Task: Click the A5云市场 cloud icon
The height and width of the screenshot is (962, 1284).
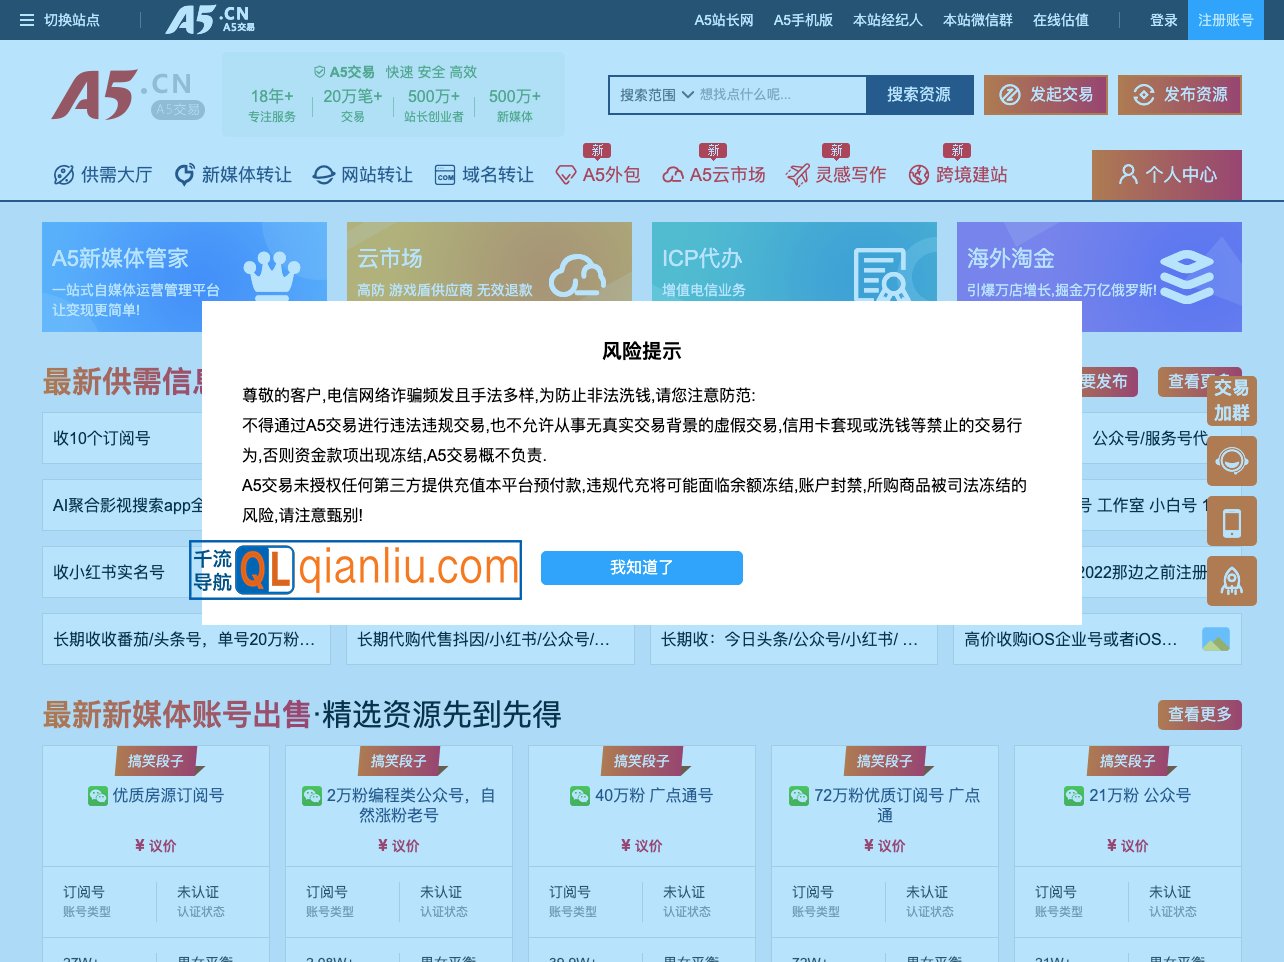Action: (672, 174)
